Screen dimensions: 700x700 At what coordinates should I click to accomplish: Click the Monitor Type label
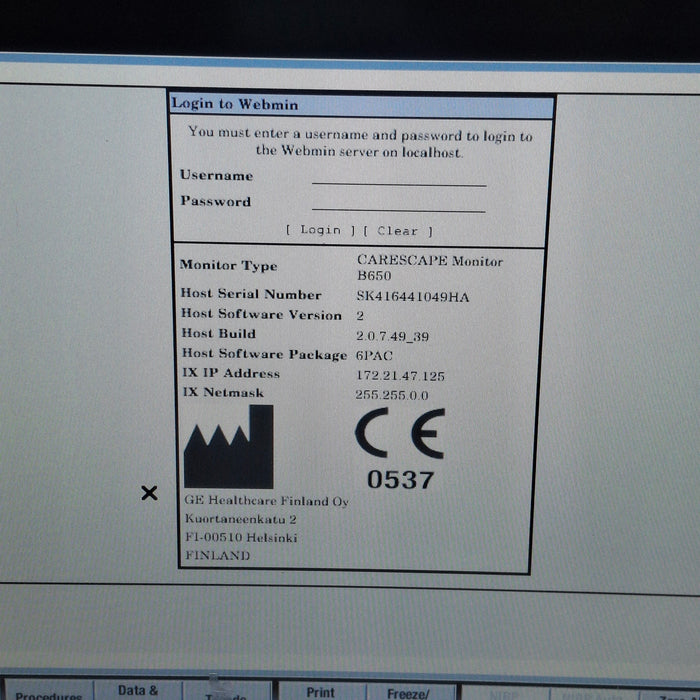[229, 265]
